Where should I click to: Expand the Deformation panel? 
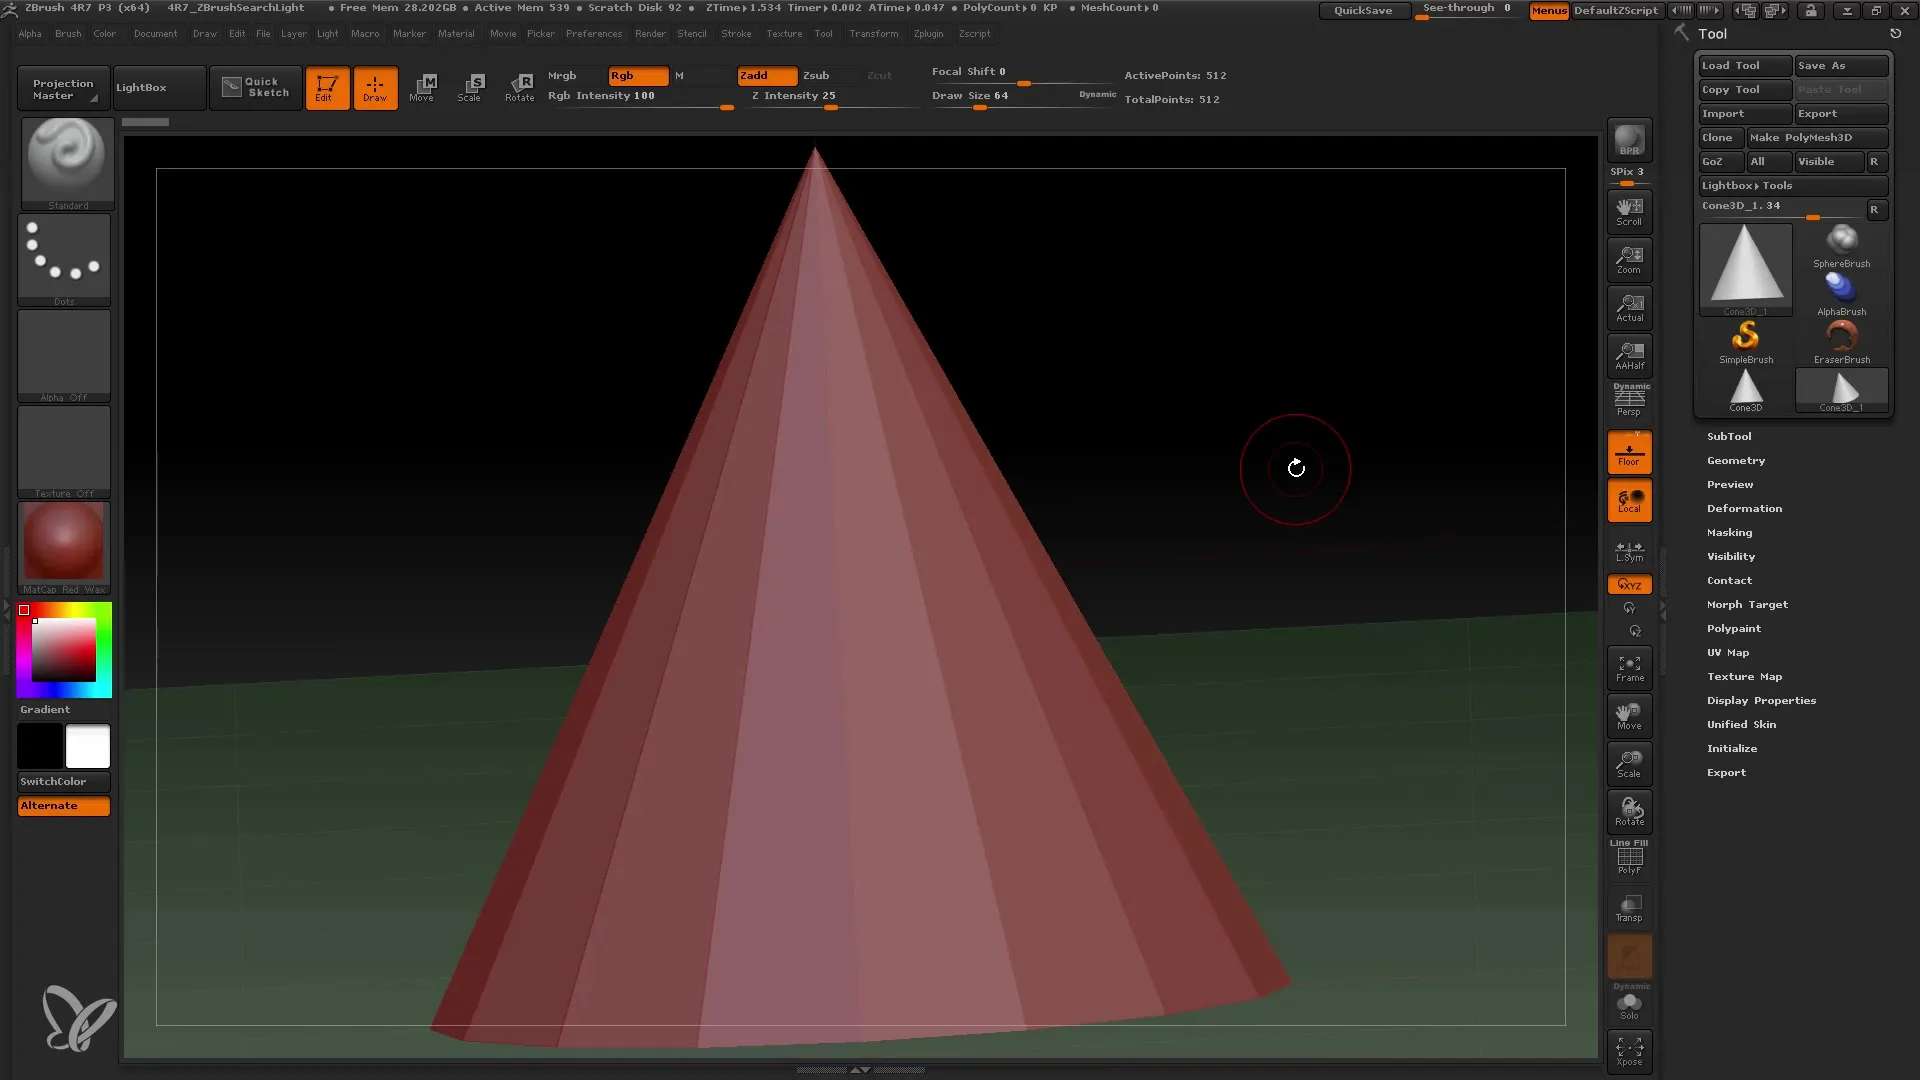(x=1745, y=508)
